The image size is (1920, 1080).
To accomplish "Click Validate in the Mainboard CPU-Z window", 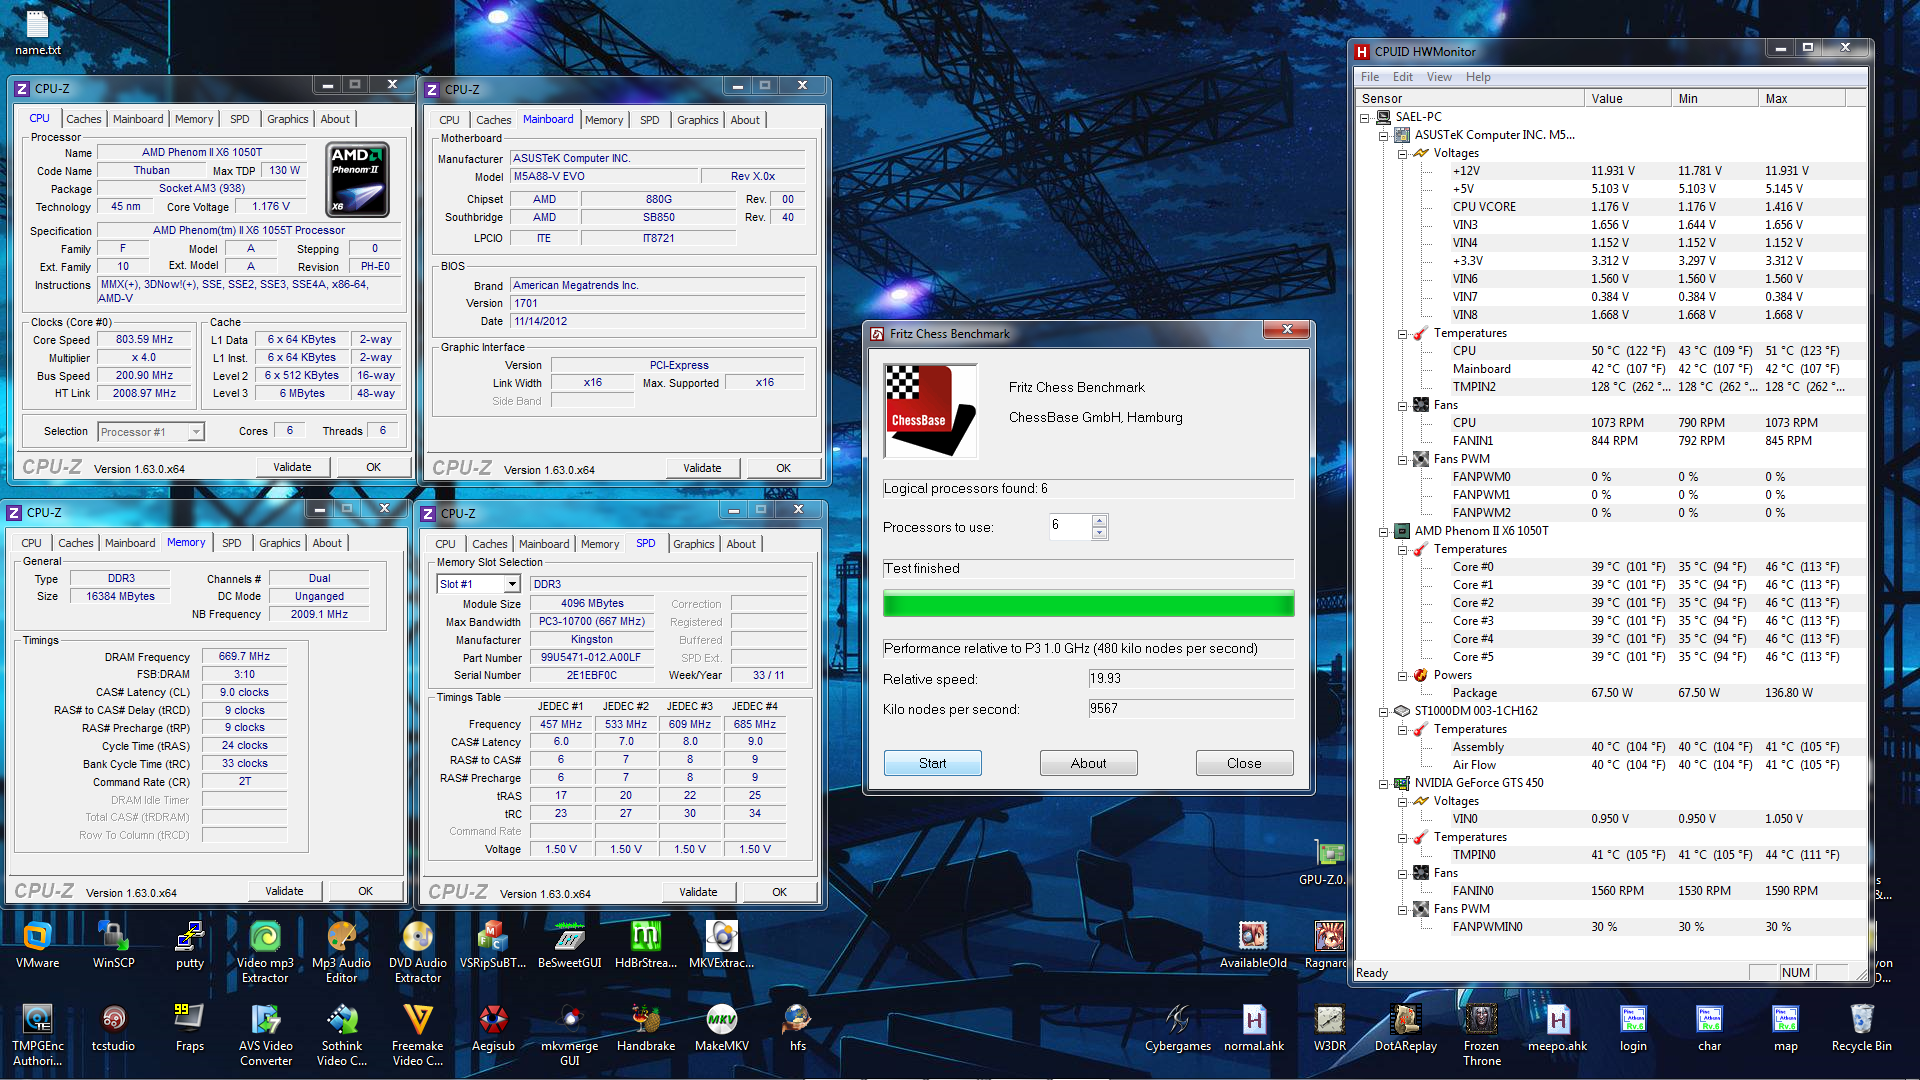I will (702, 468).
